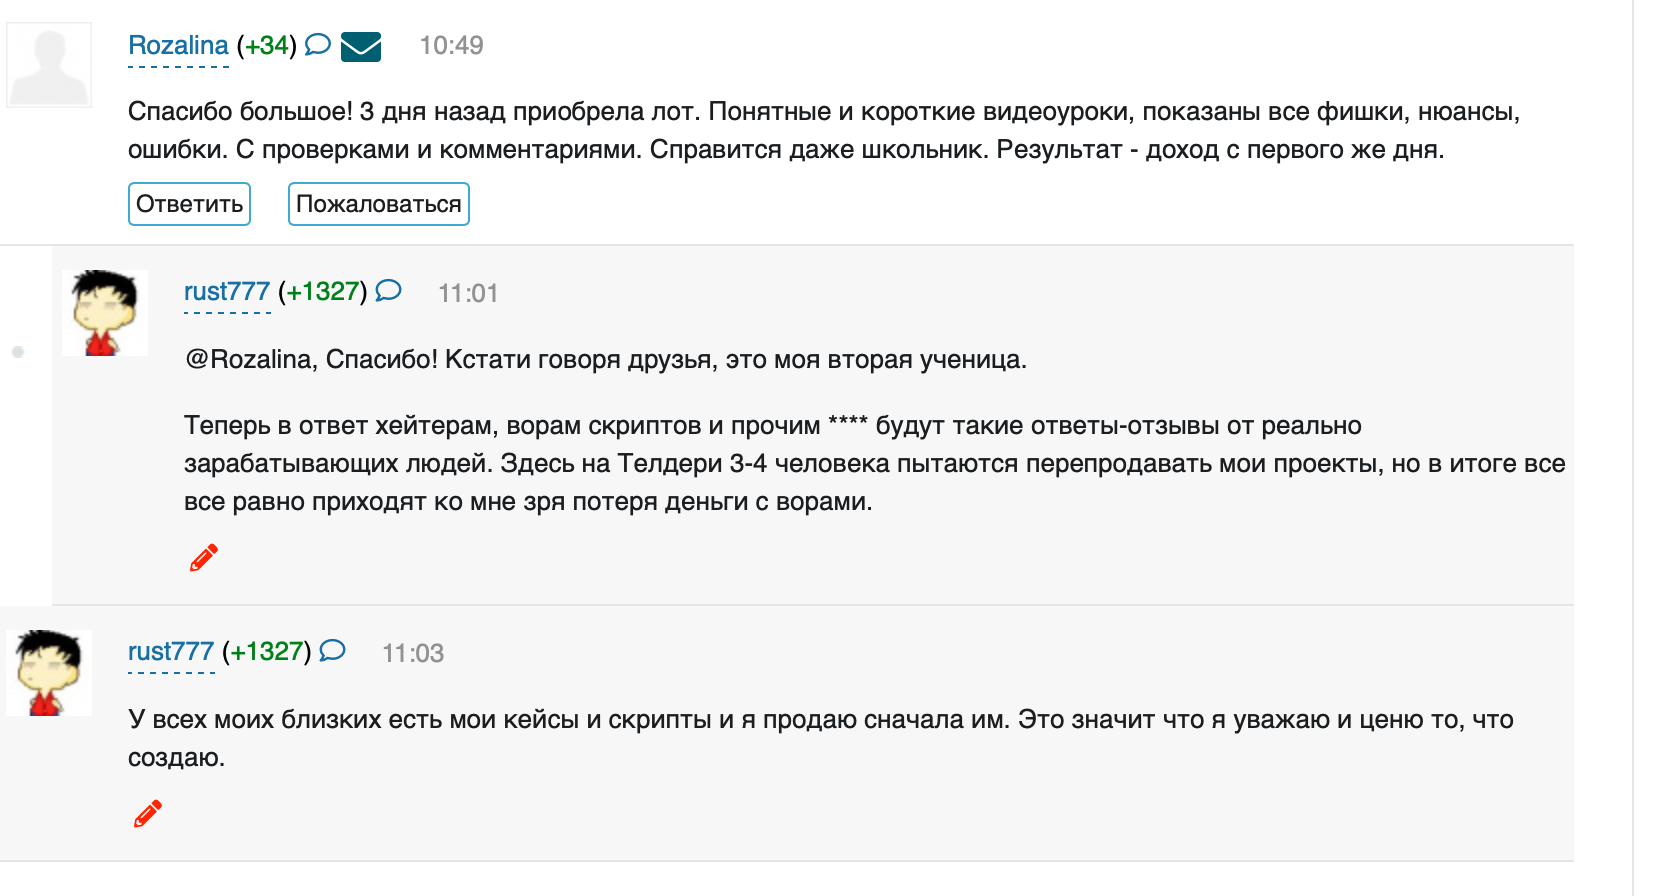Click the envelope message icon next to Rozalina

361,47
